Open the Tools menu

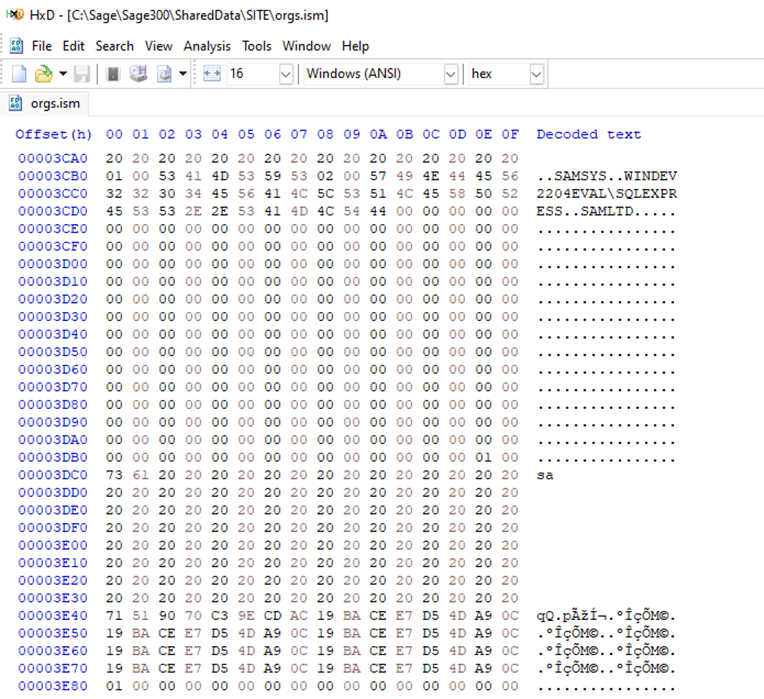256,46
